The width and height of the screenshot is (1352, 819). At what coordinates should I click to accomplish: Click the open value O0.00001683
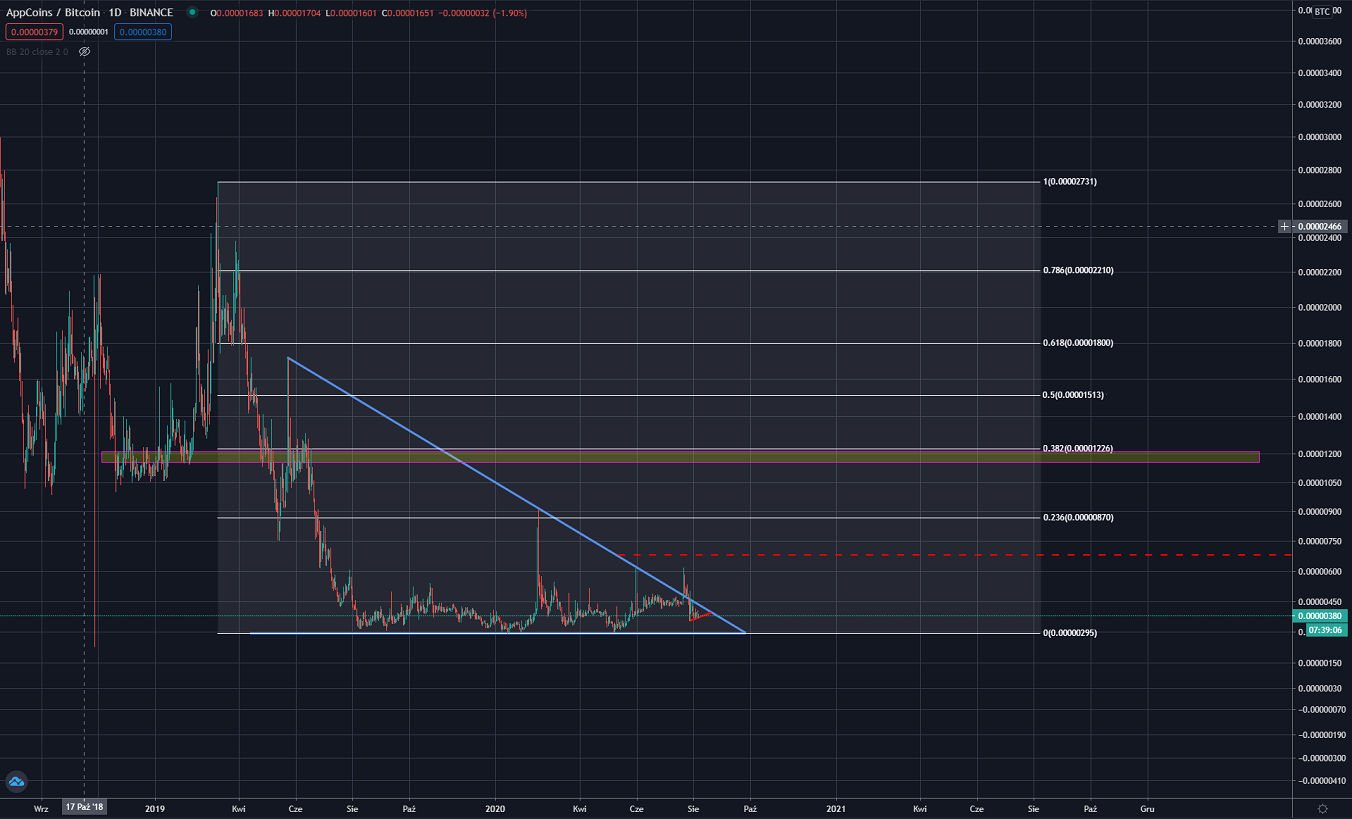(x=236, y=13)
